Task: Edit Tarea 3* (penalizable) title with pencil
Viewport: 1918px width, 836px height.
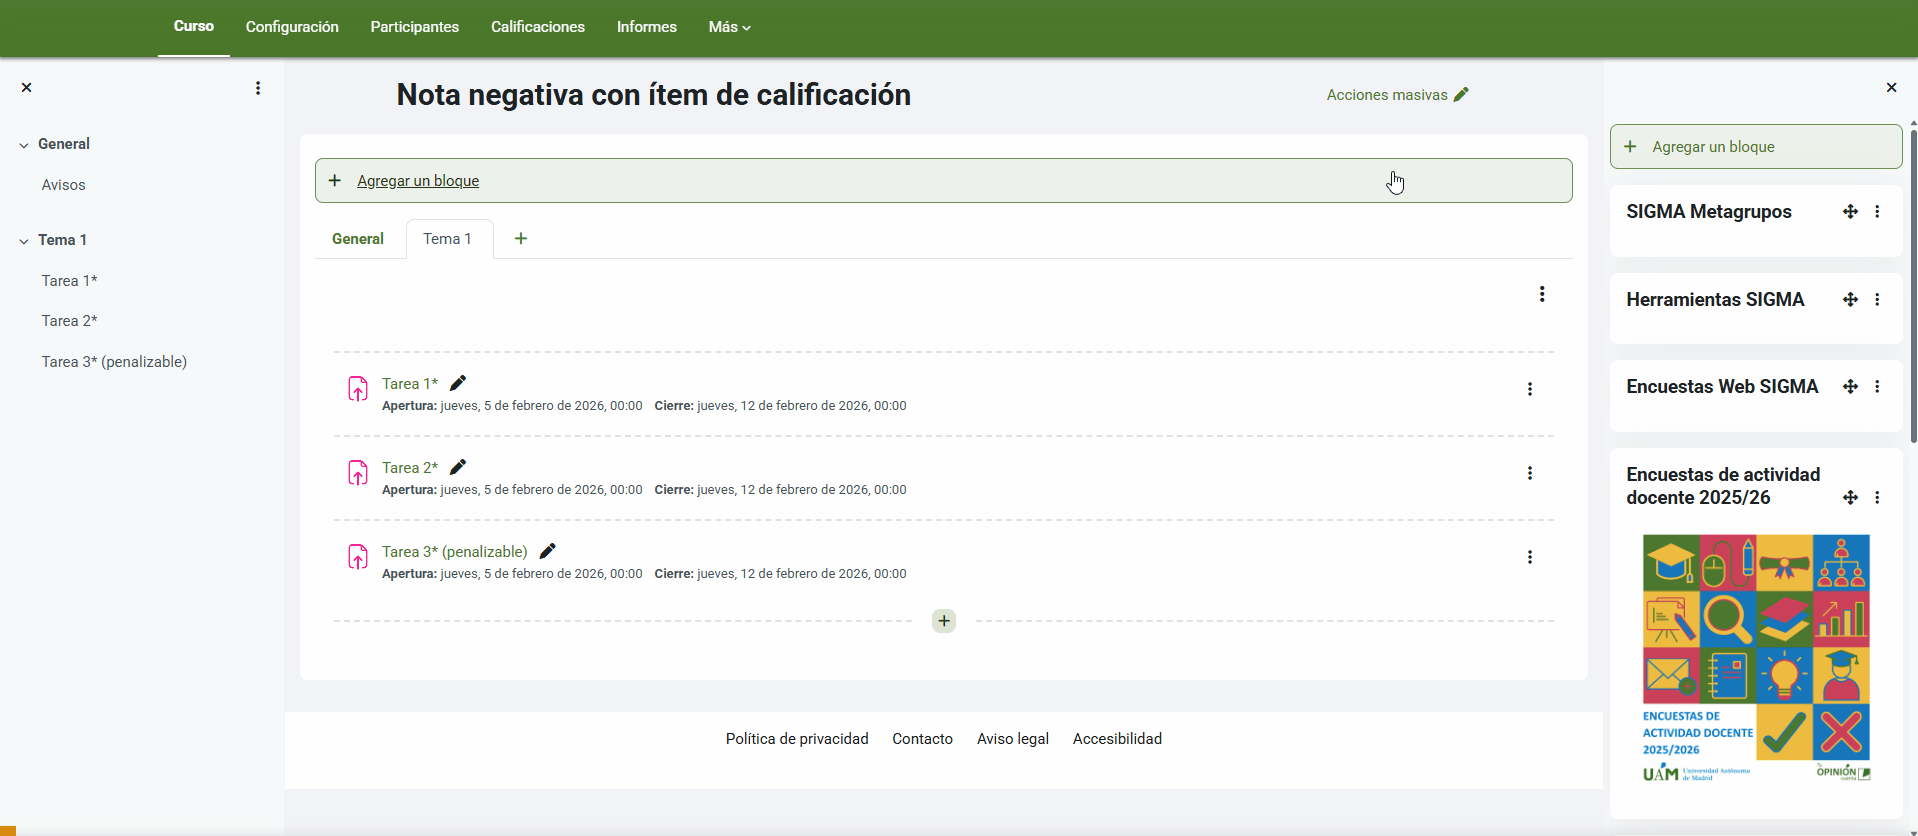Action: click(548, 551)
